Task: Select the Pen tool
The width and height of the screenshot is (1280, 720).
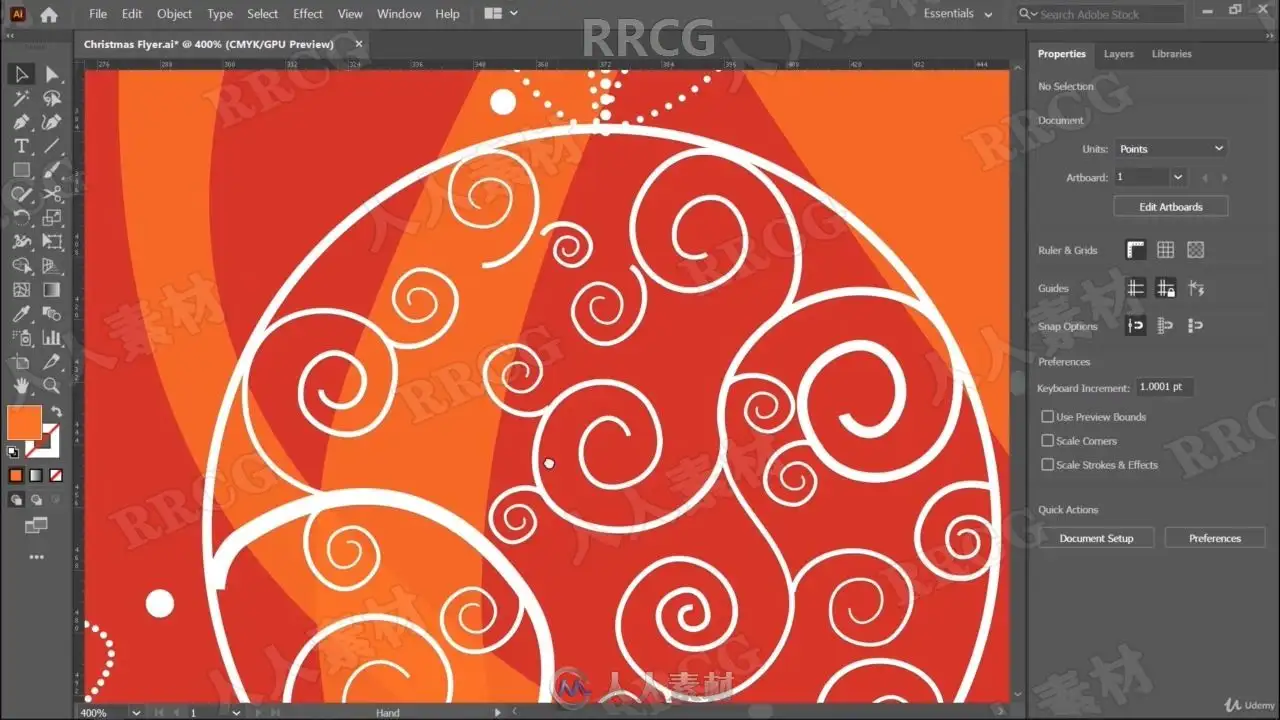Action: 21,122
